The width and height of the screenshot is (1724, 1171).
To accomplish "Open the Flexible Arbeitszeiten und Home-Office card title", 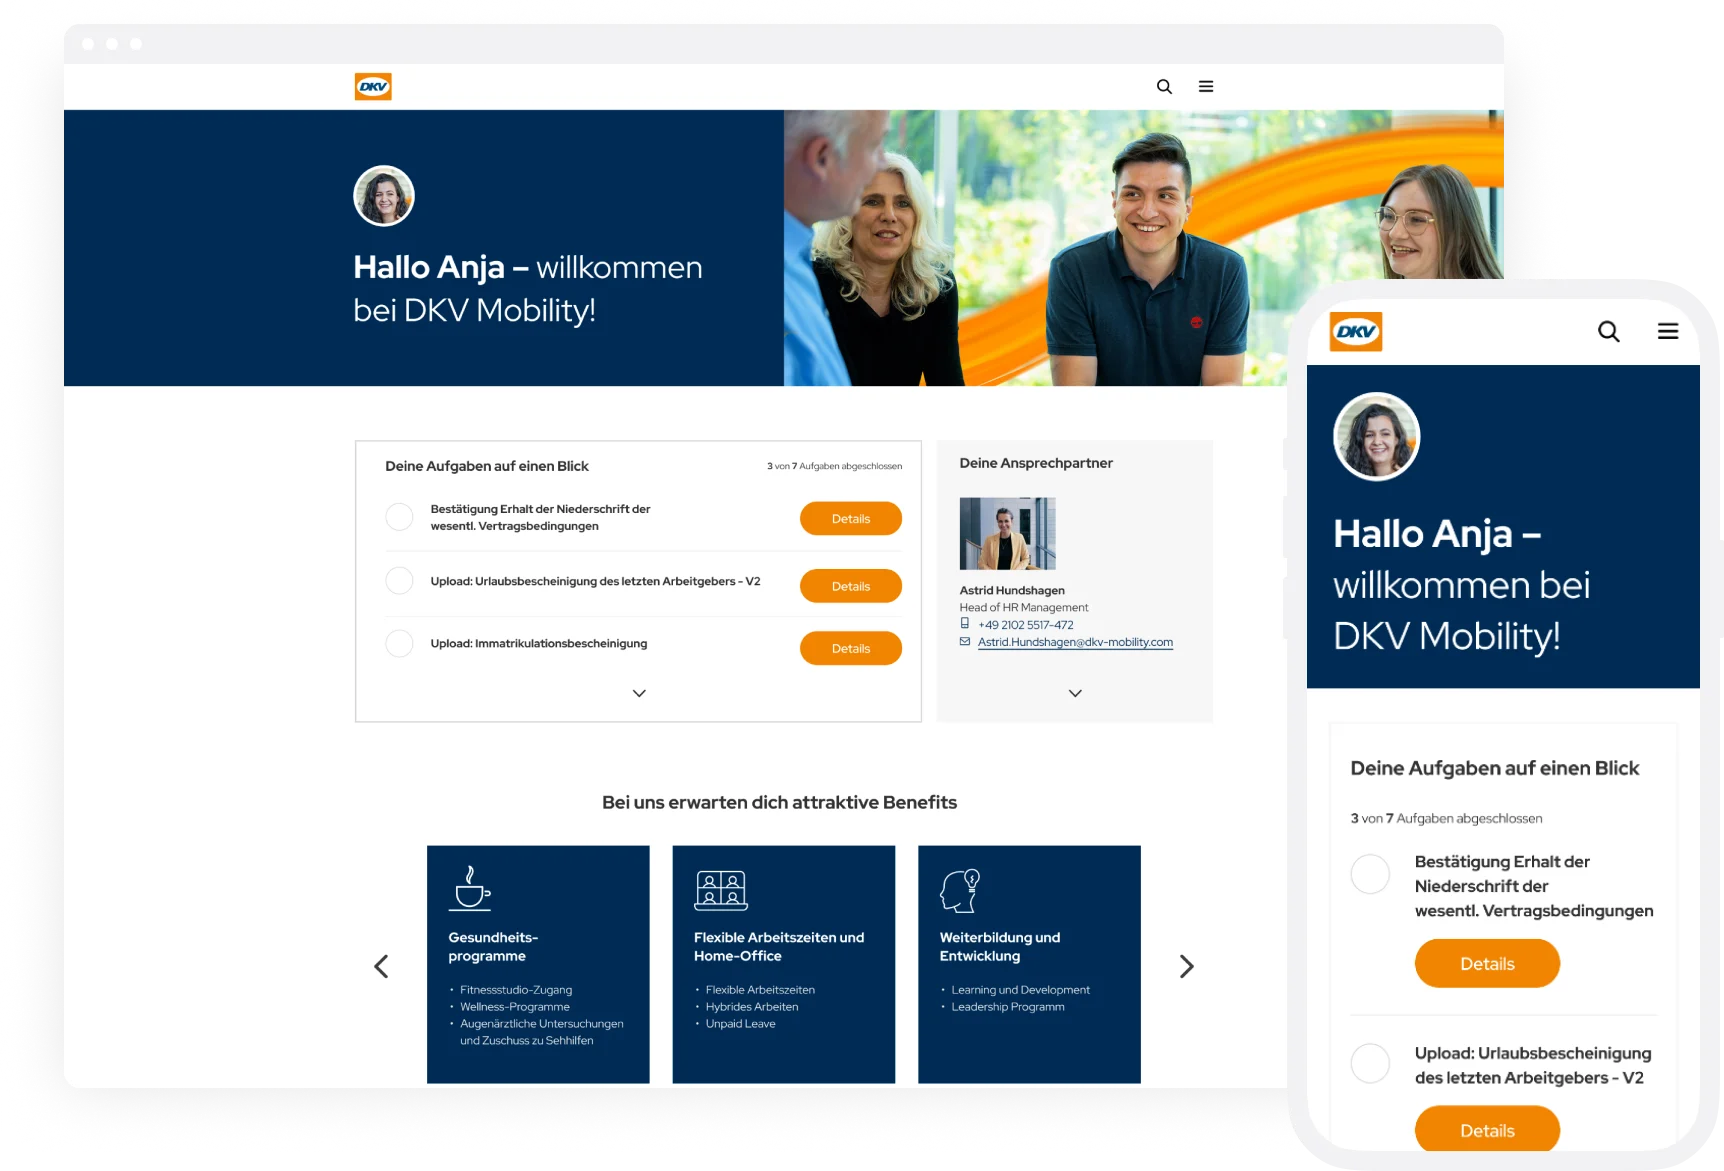I will tap(779, 947).
